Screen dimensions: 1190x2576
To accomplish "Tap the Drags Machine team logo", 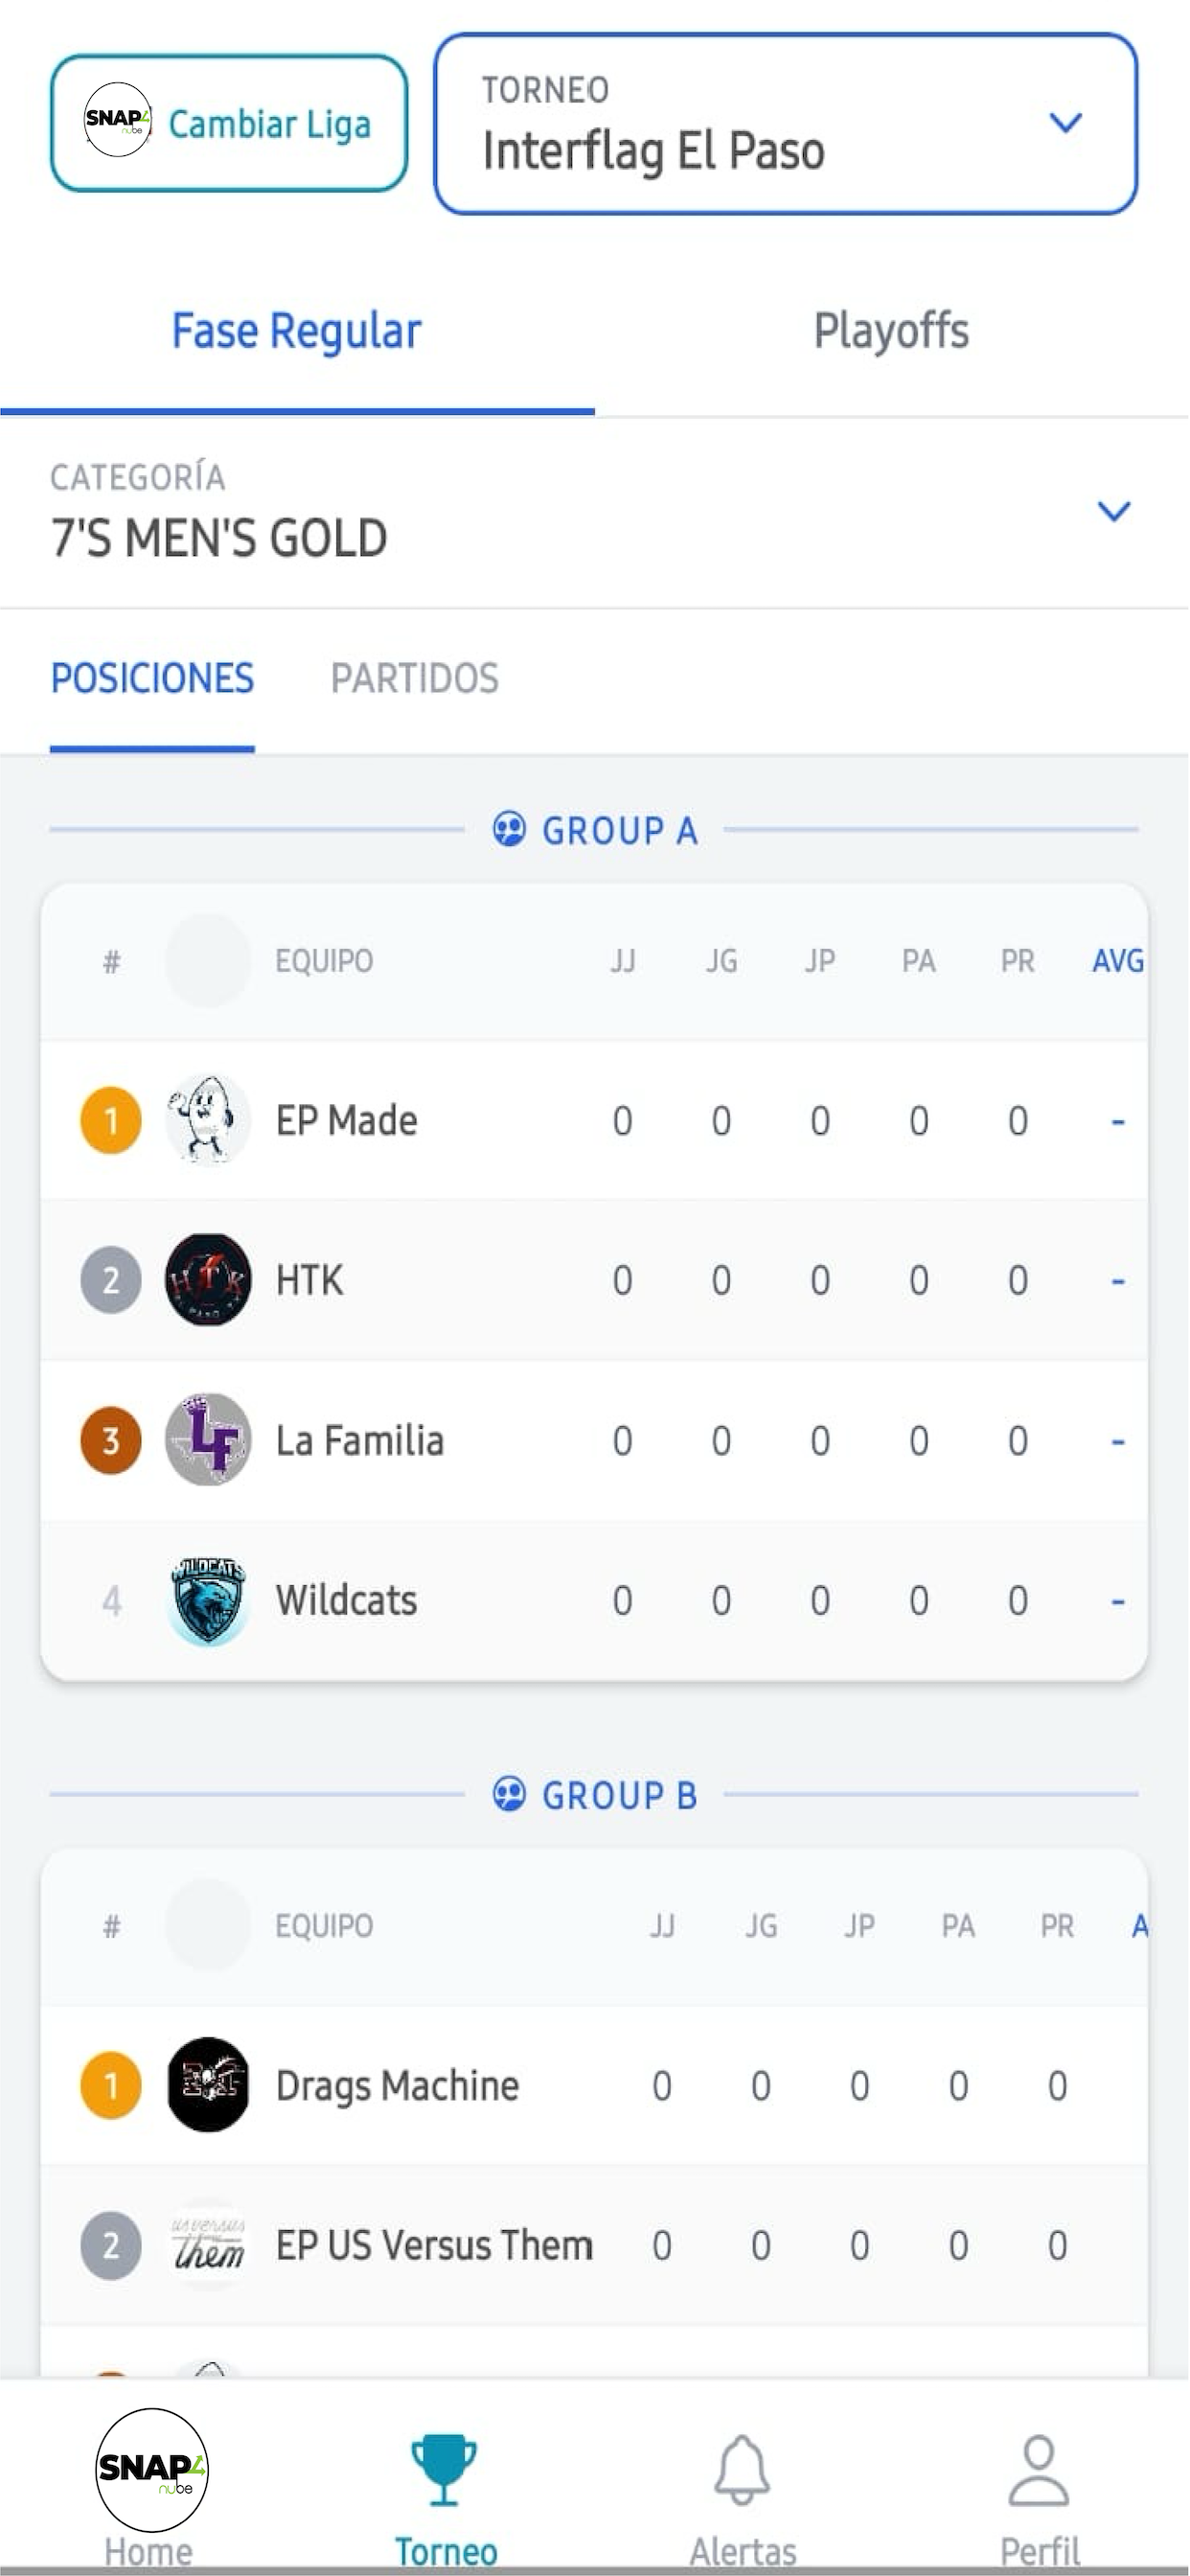I will pyautogui.click(x=207, y=2085).
